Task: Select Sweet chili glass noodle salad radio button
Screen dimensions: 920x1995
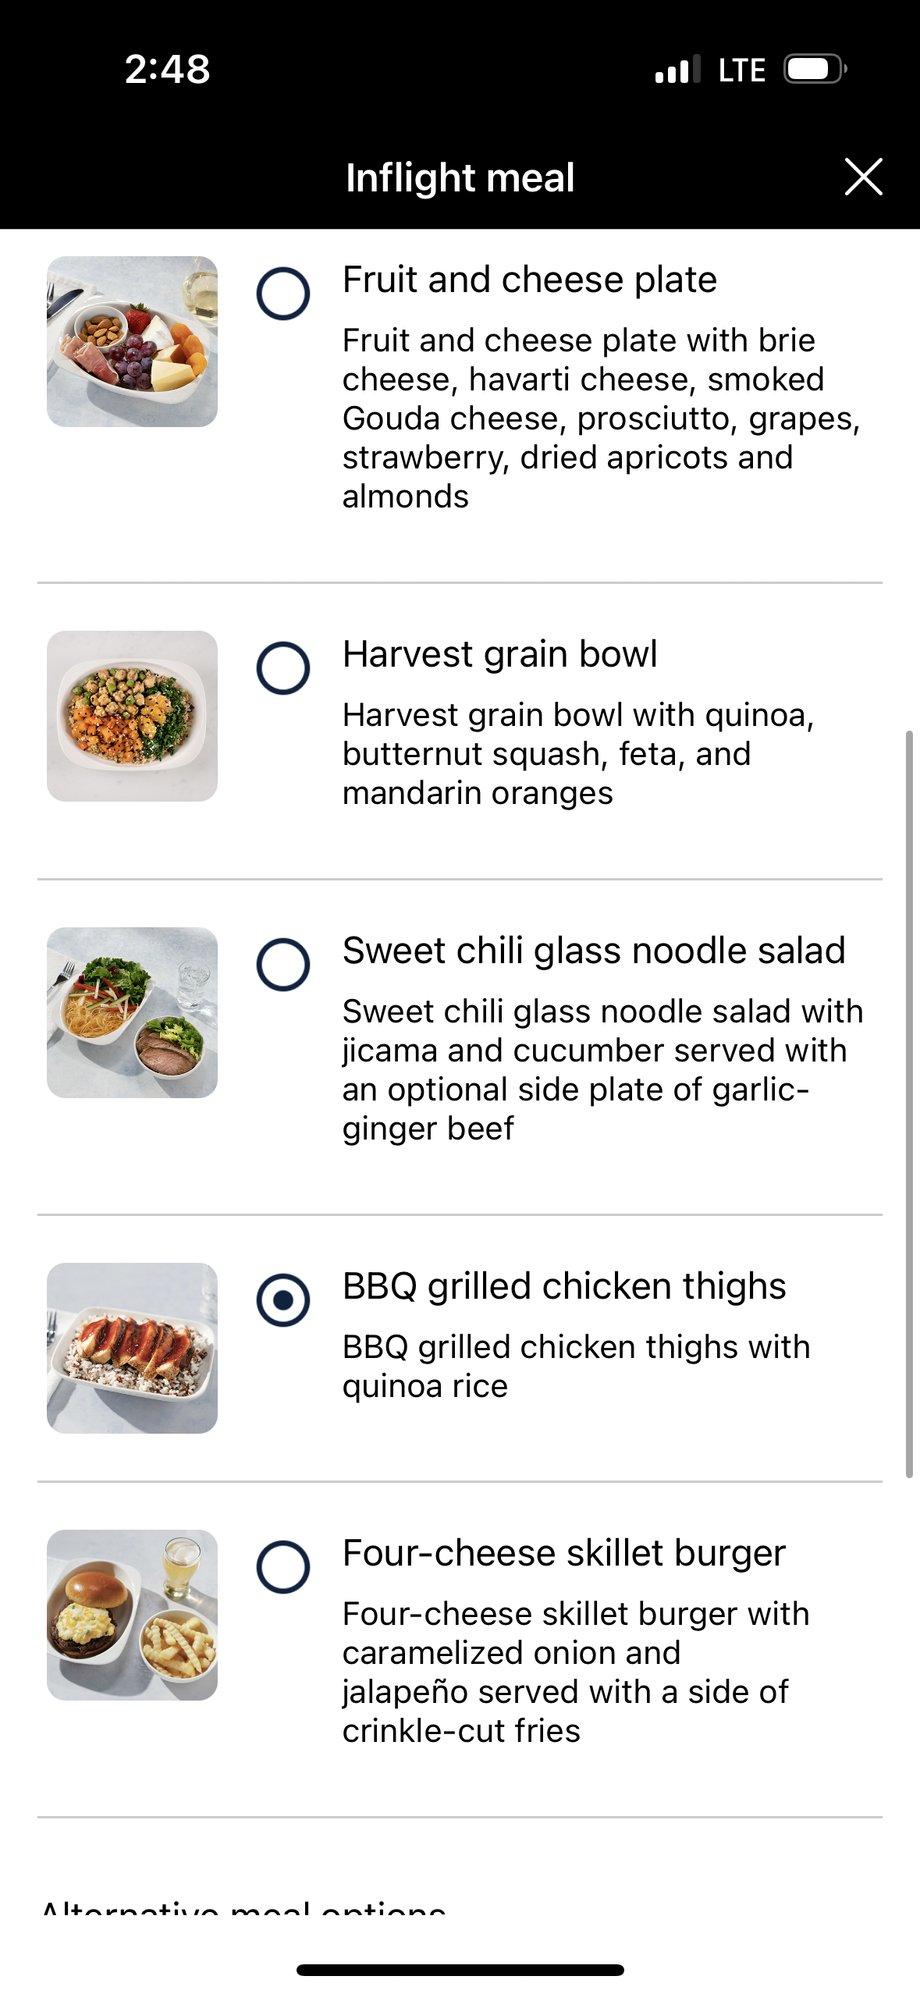Action: (283, 964)
